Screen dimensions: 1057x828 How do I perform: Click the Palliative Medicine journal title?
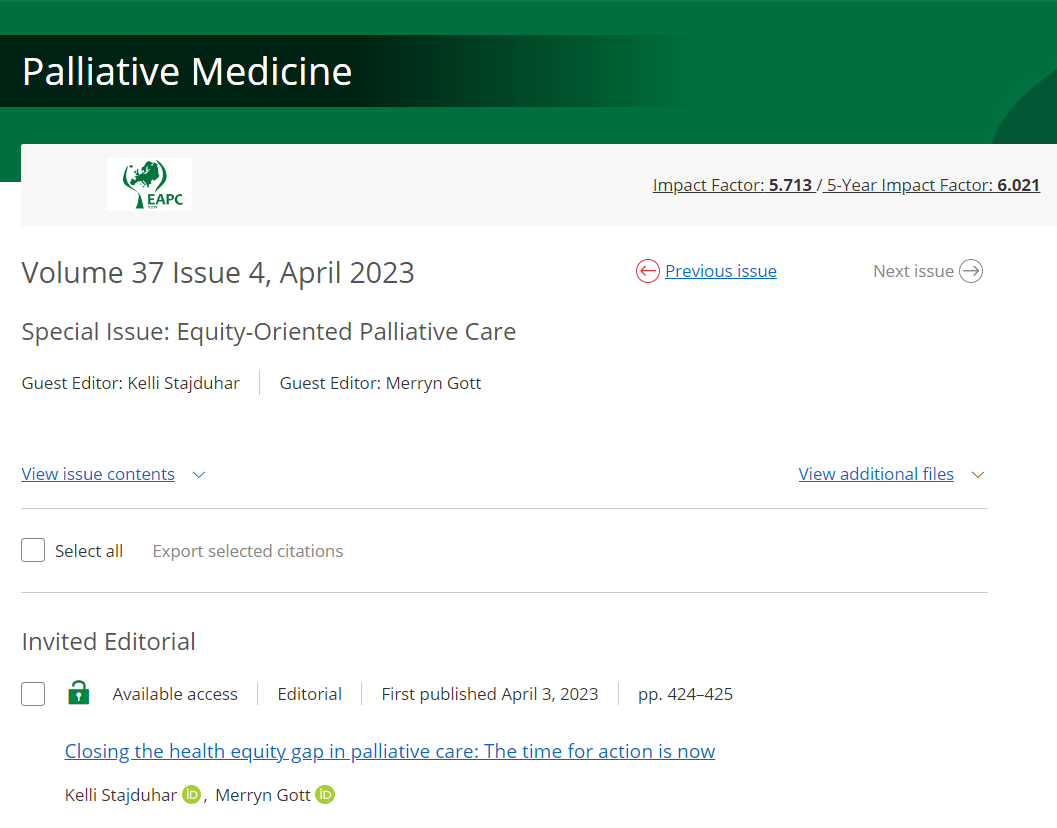[187, 72]
